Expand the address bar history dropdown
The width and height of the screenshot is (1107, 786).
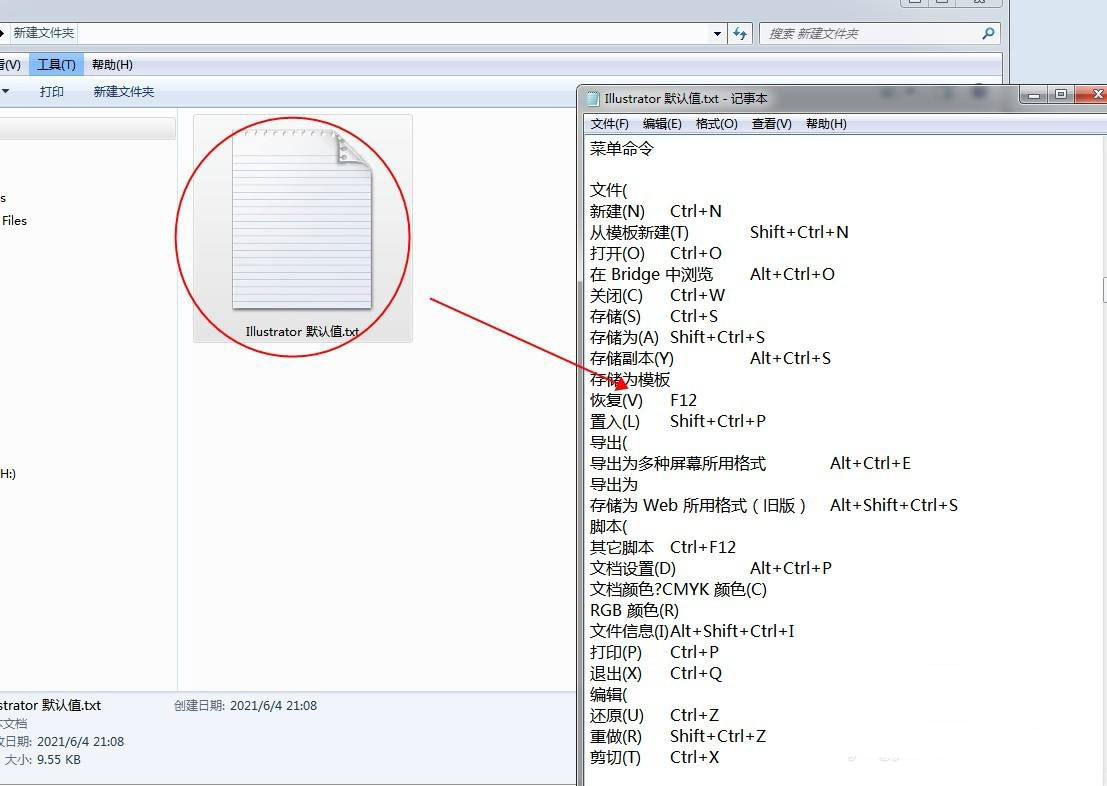point(717,33)
